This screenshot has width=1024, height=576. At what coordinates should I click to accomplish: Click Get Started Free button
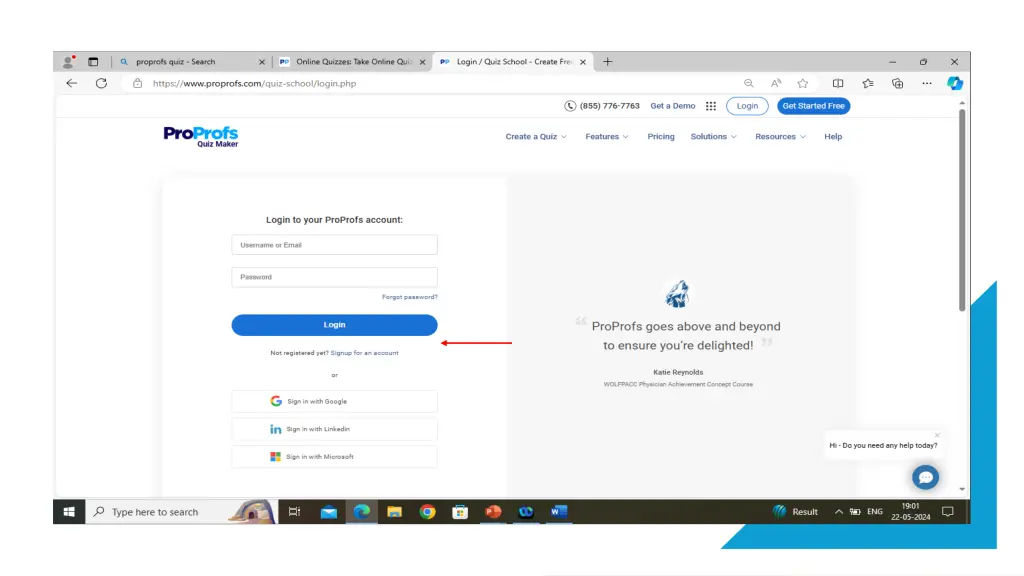813,106
